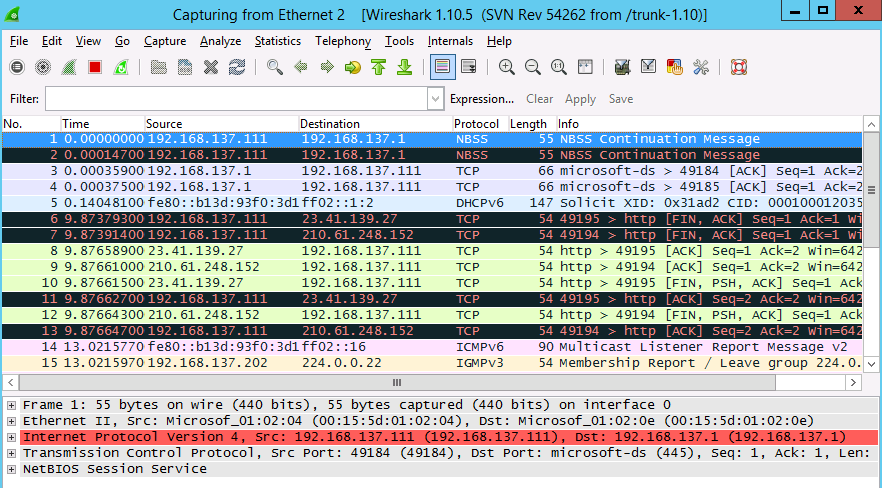Select packet 15 IGMPv3 Membership Report row
This screenshot has width=882, height=488.
432,363
